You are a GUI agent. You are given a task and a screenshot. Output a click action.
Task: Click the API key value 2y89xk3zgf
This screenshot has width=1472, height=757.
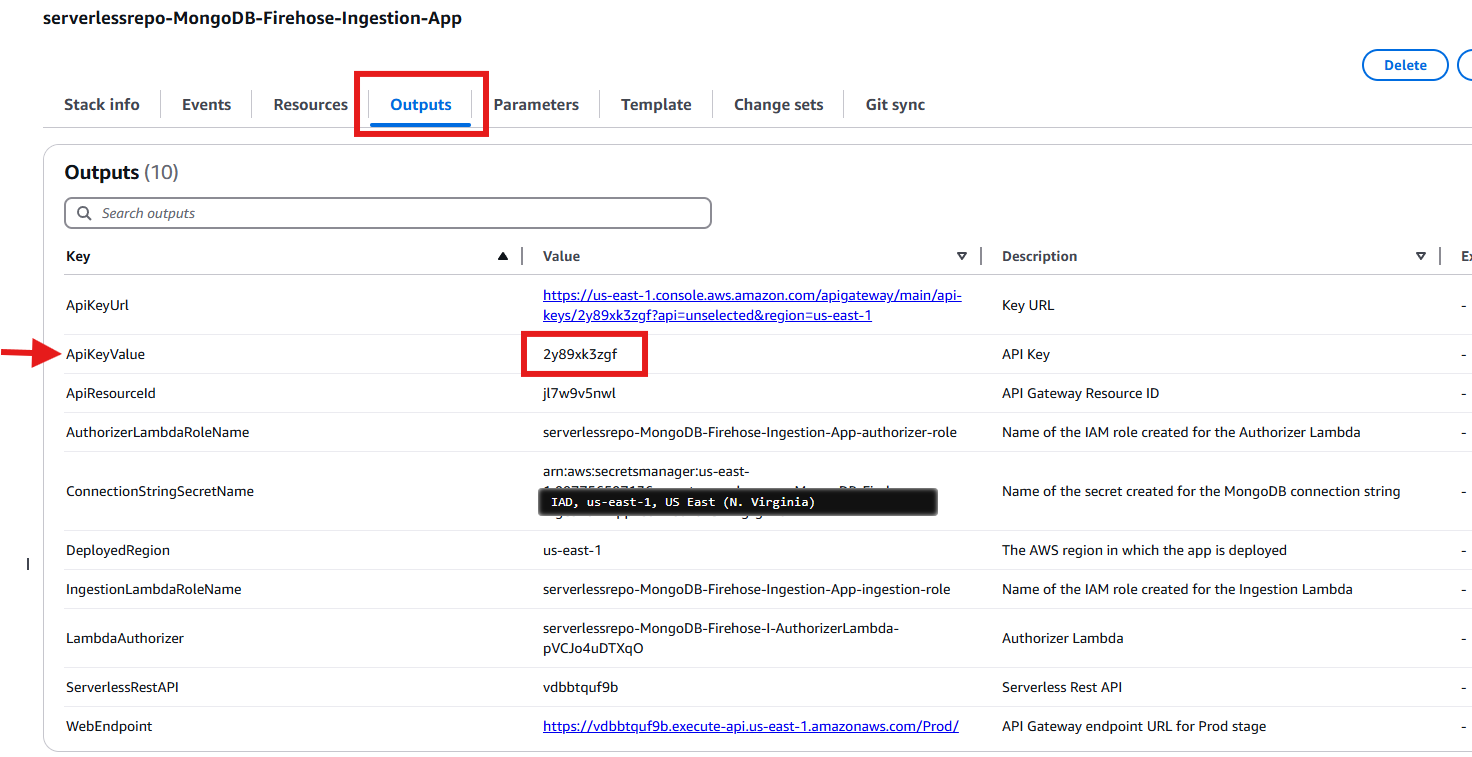[580, 354]
